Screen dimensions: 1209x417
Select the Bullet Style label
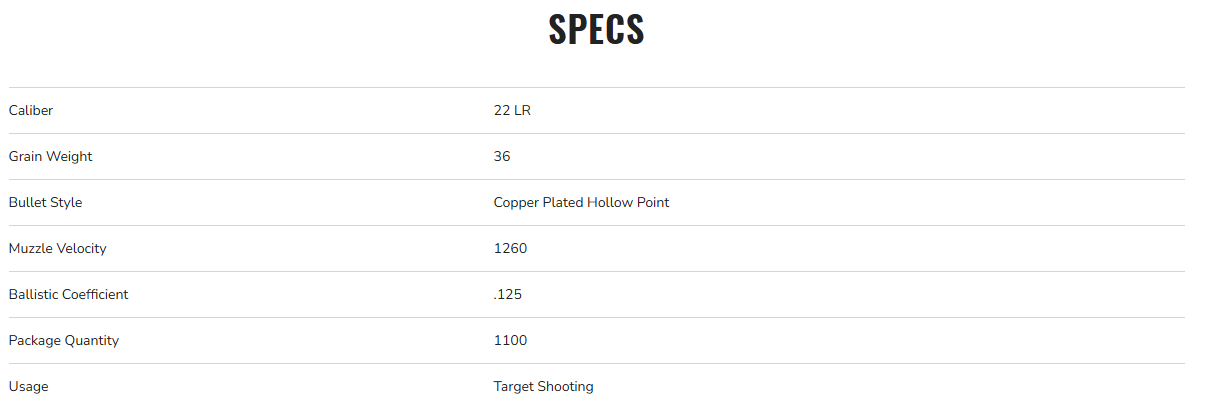[x=45, y=203]
